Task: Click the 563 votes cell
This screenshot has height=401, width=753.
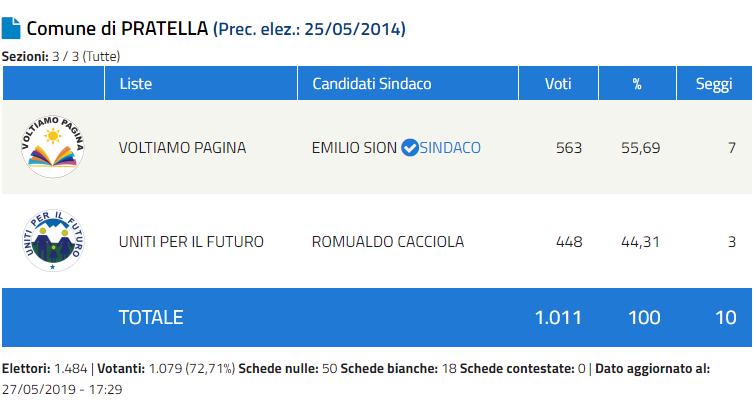Action: 568,148
